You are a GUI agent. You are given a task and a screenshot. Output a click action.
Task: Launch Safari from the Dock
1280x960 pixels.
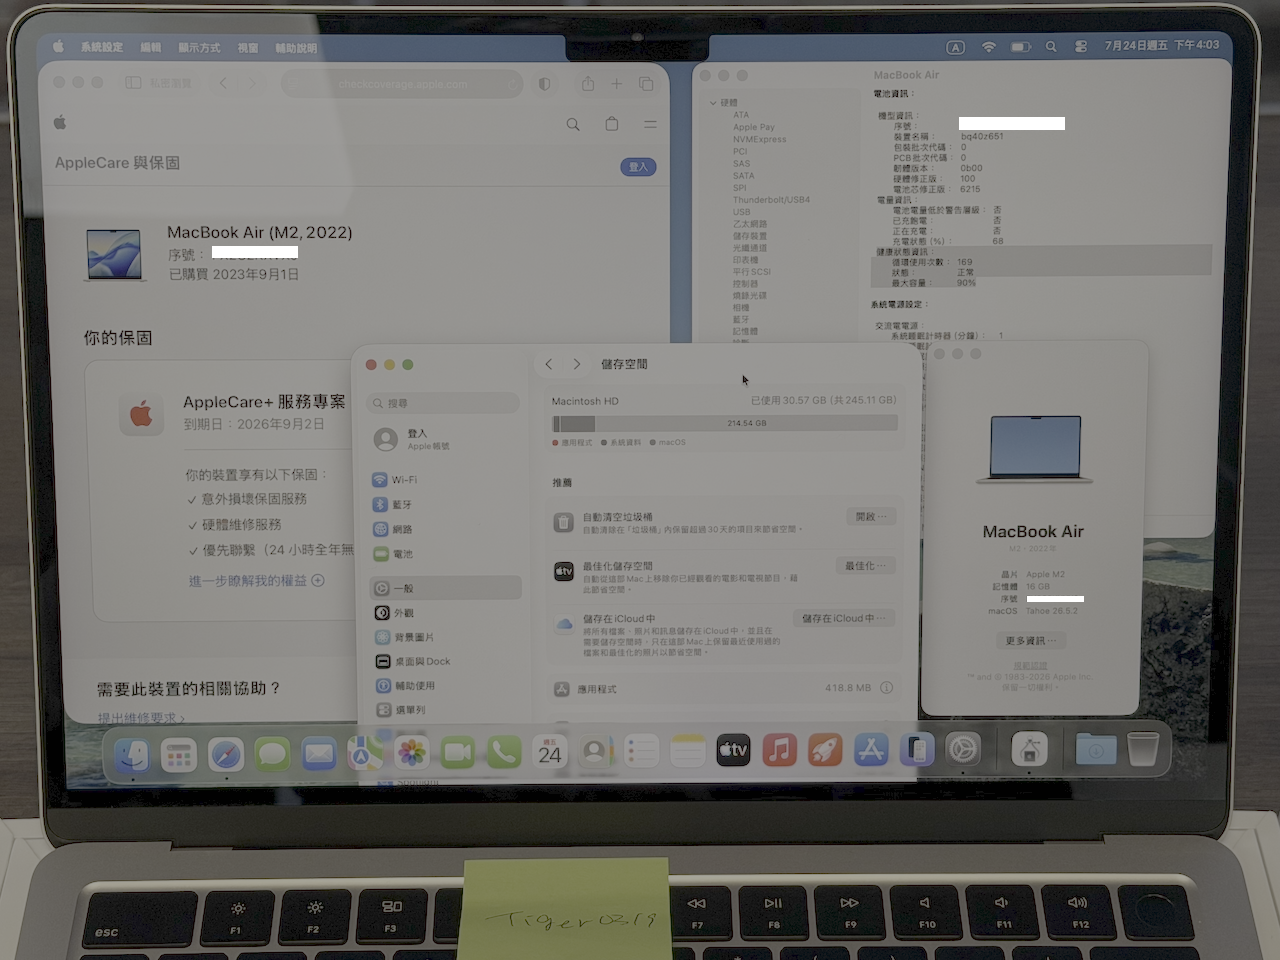(226, 754)
